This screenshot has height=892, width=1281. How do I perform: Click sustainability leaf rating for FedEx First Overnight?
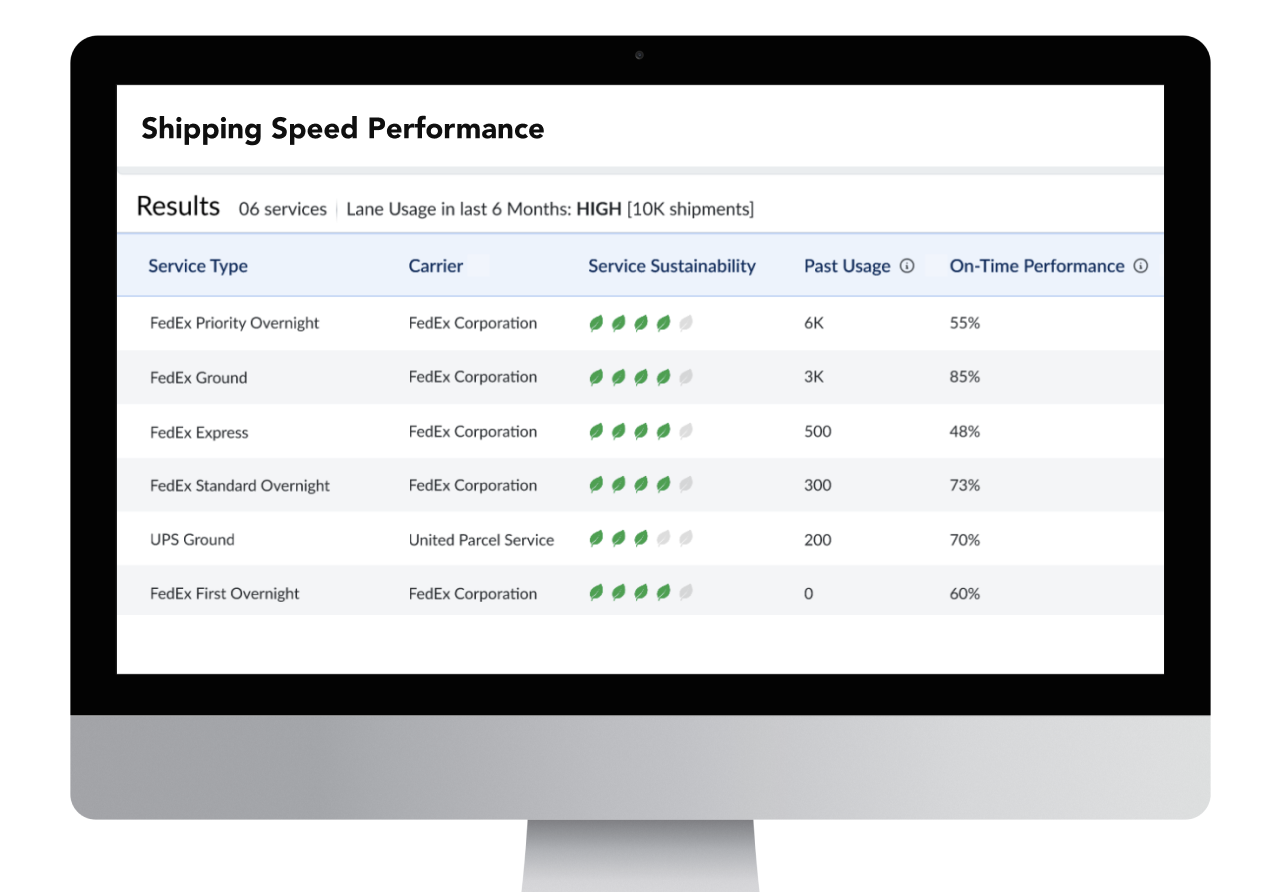point(641,593)
